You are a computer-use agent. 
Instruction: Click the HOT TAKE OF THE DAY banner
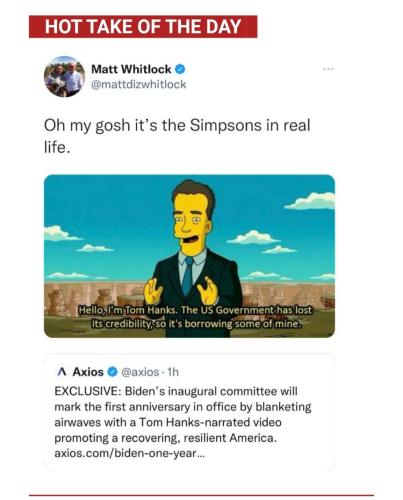pyautogui.click(x=143, y=27)
